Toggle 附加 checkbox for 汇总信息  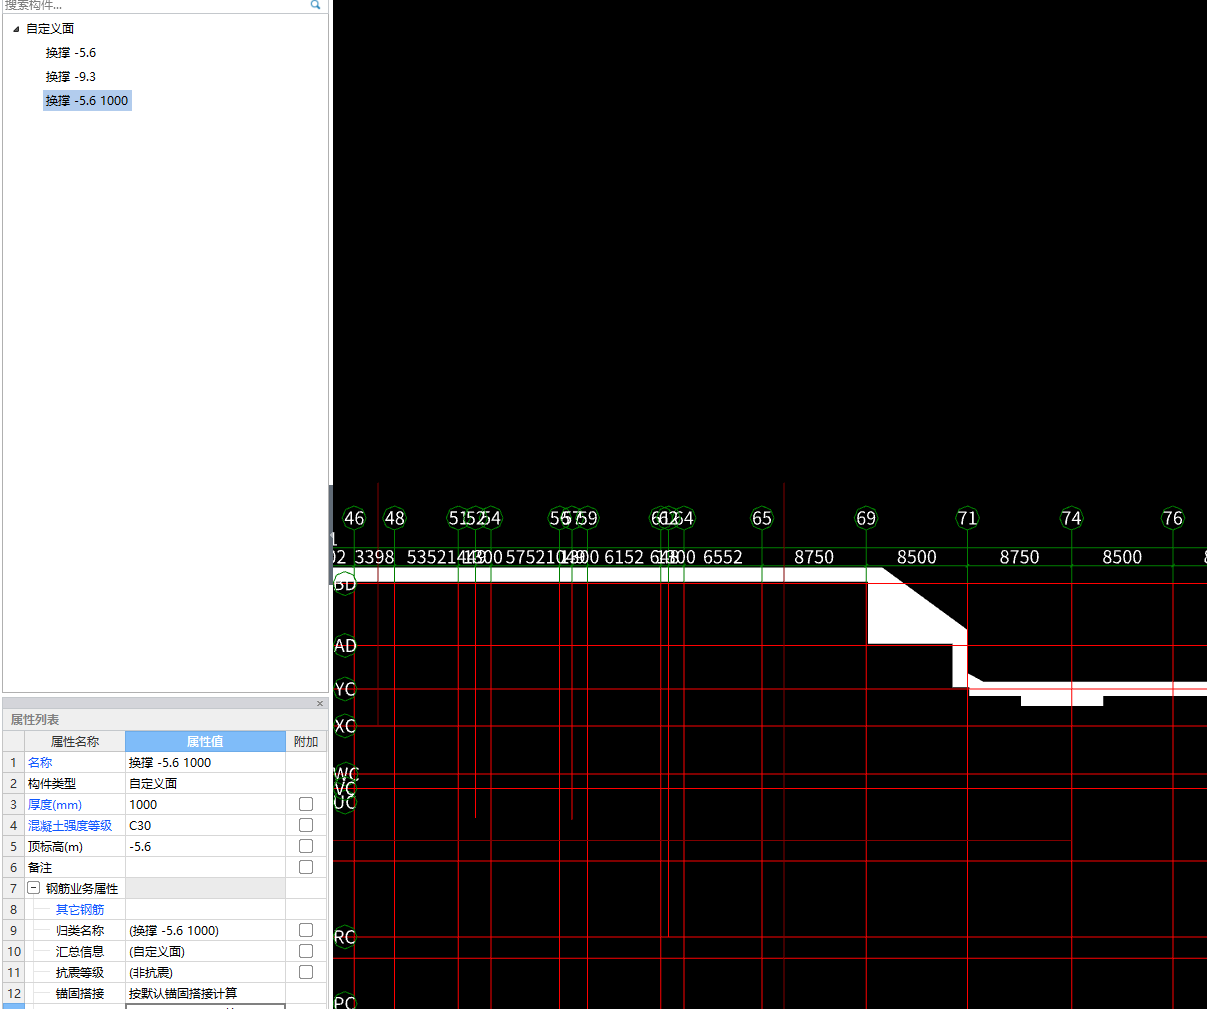306,951
